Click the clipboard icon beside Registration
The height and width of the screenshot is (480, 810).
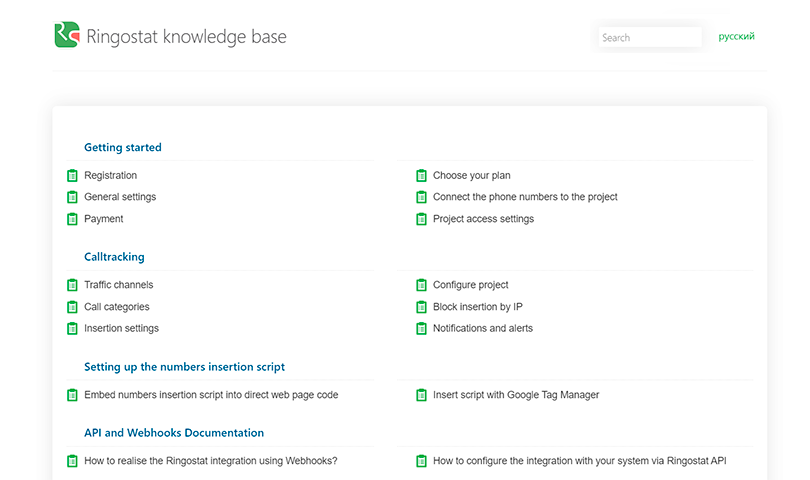(72, 176)
